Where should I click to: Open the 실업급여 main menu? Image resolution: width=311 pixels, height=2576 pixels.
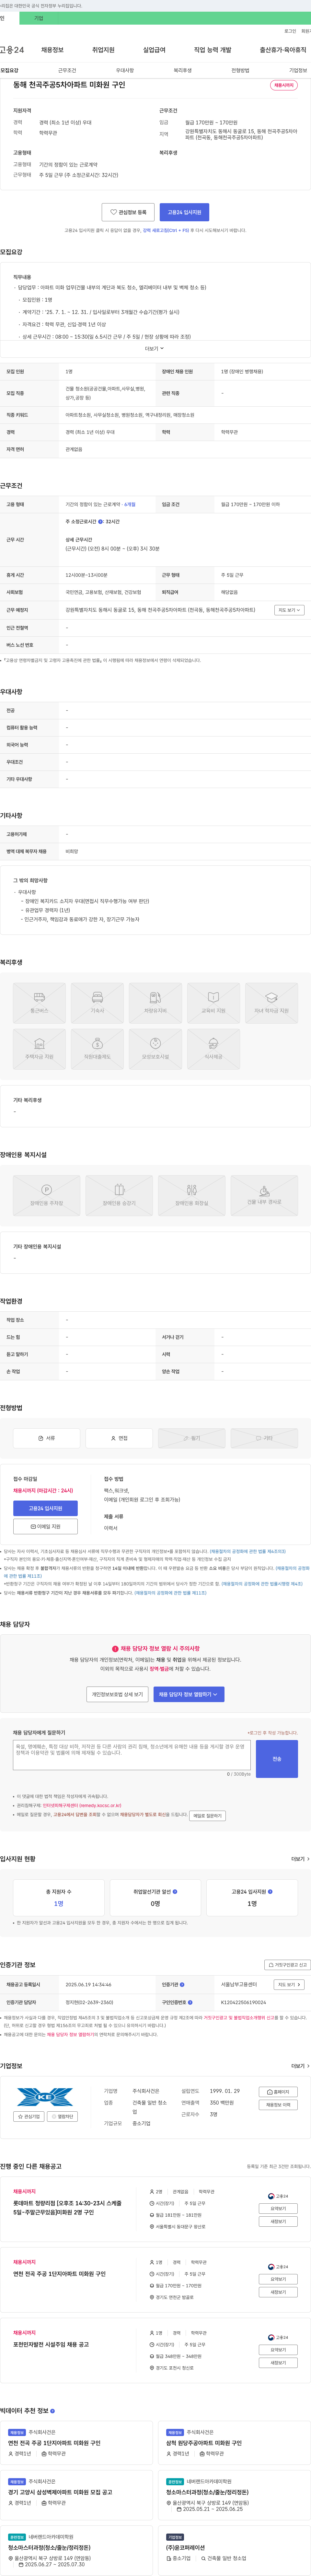point(154,50)
